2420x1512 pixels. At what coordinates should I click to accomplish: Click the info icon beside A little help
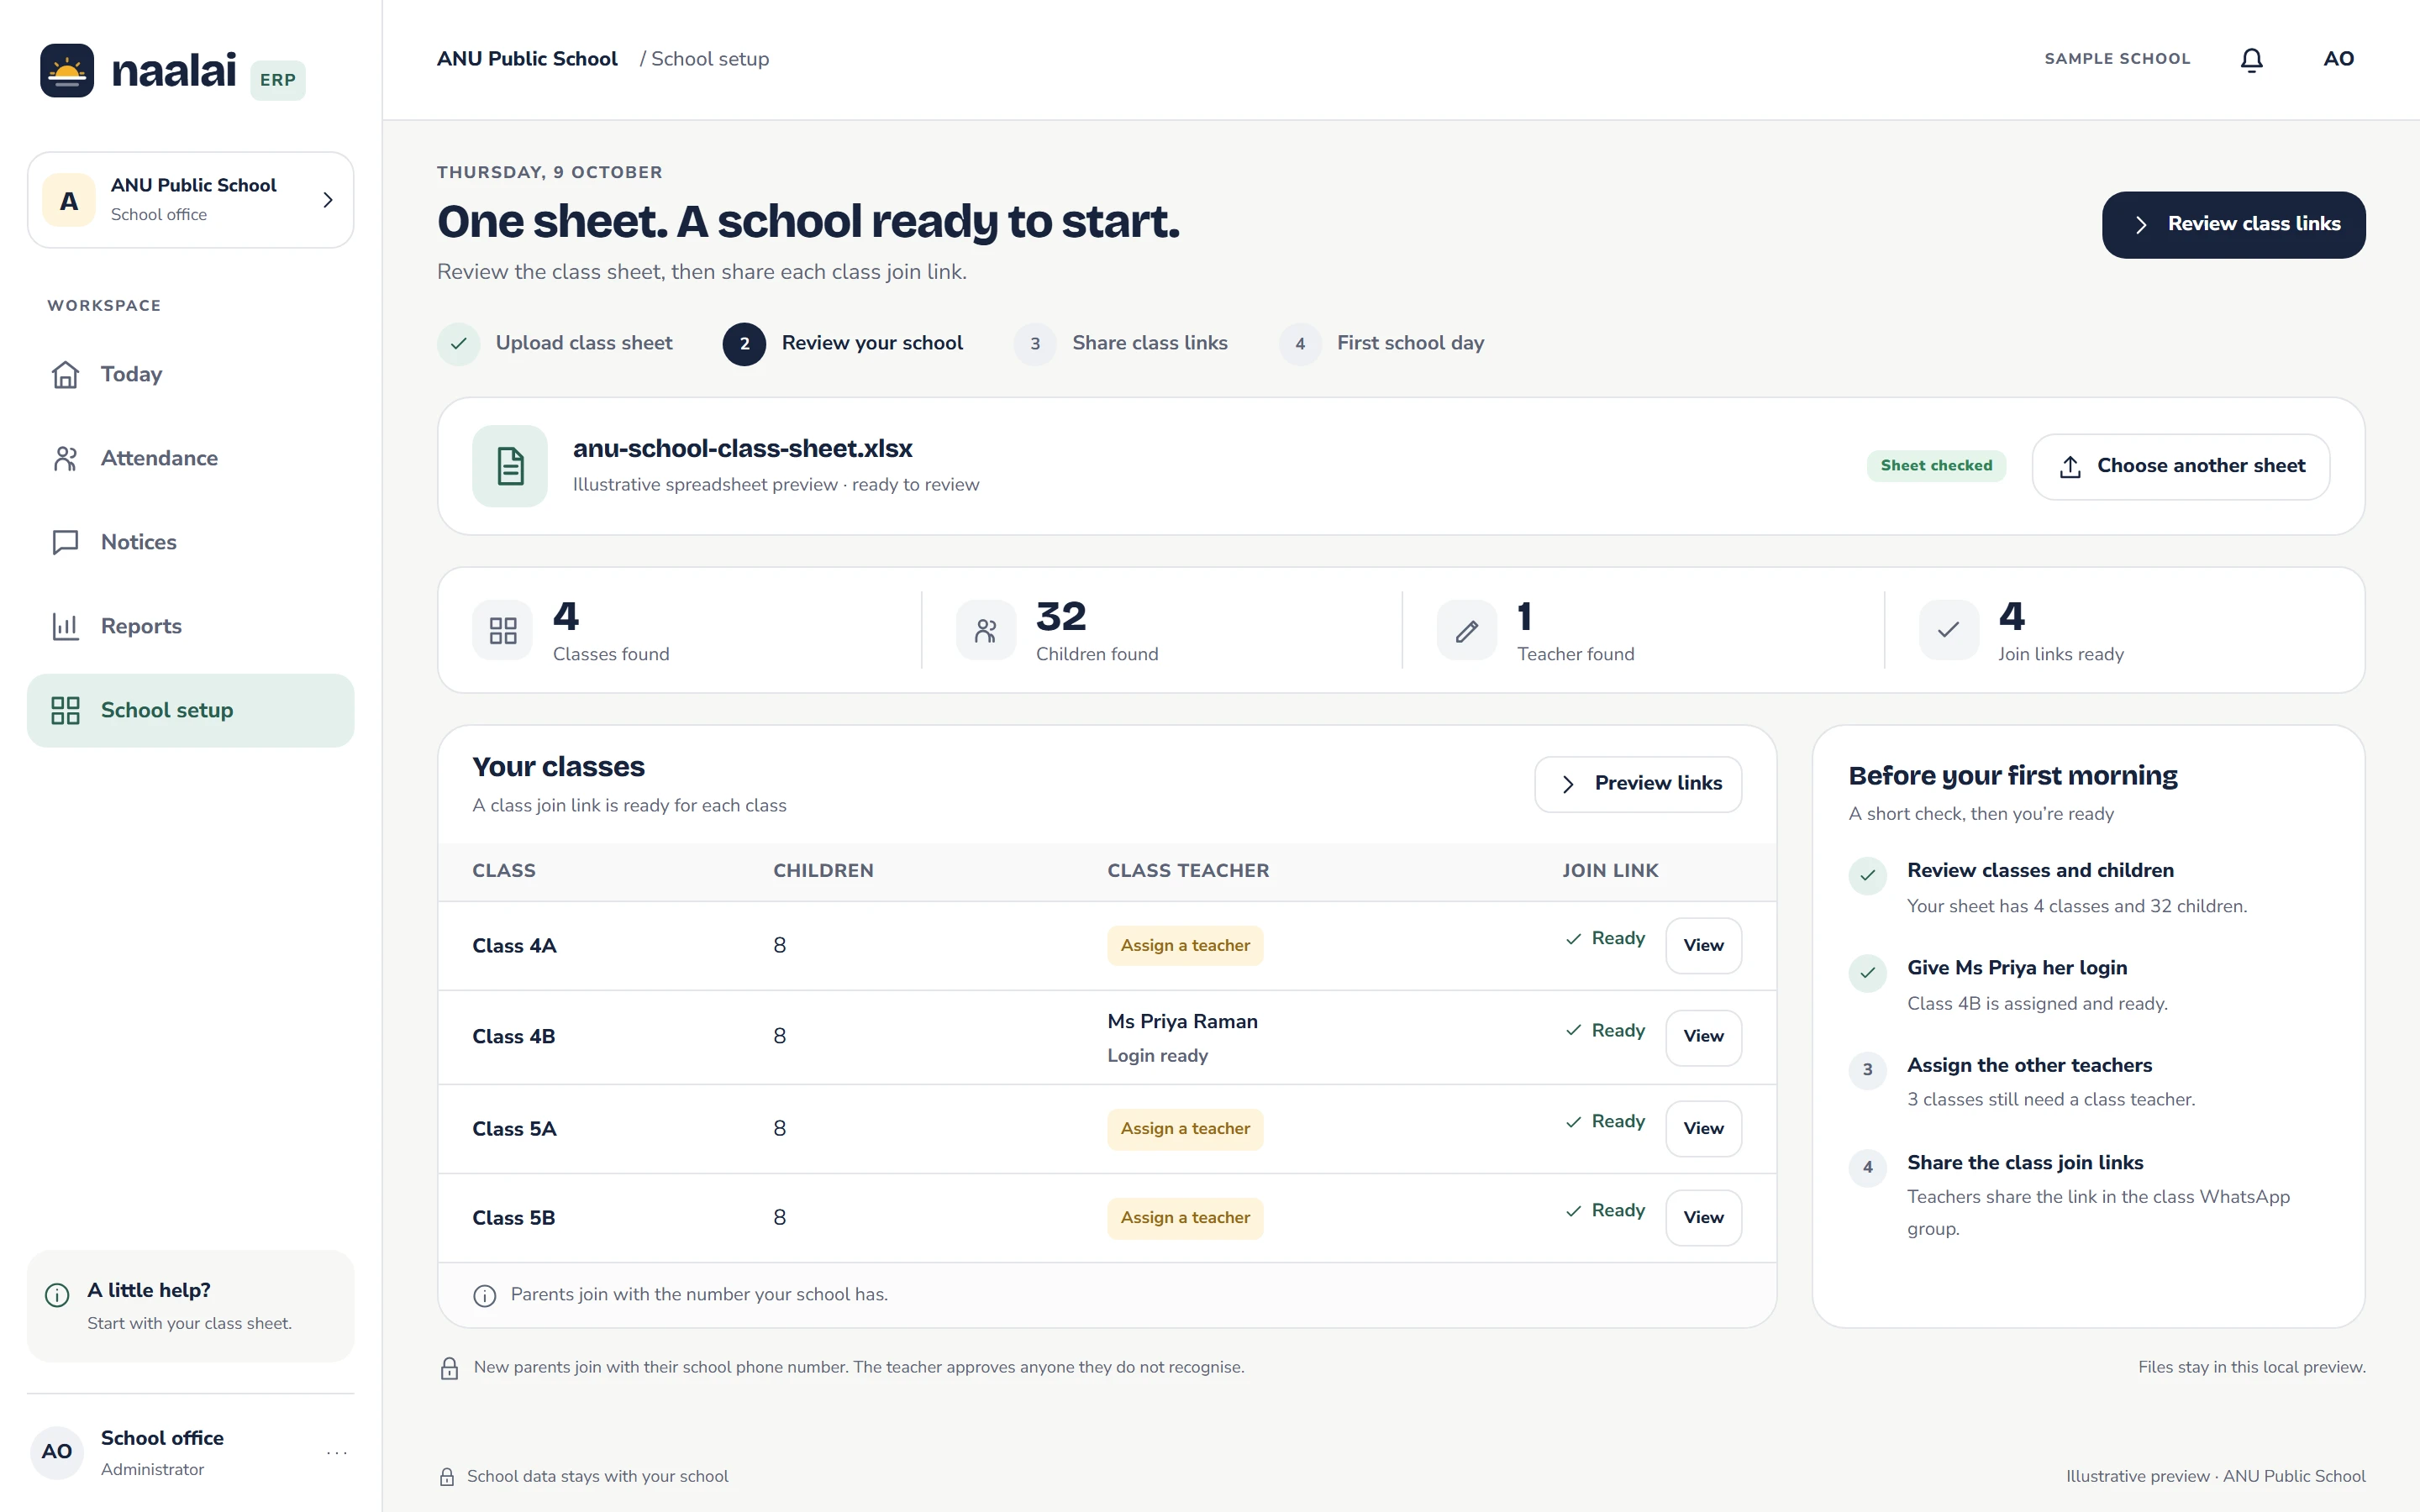[57, 1295]
